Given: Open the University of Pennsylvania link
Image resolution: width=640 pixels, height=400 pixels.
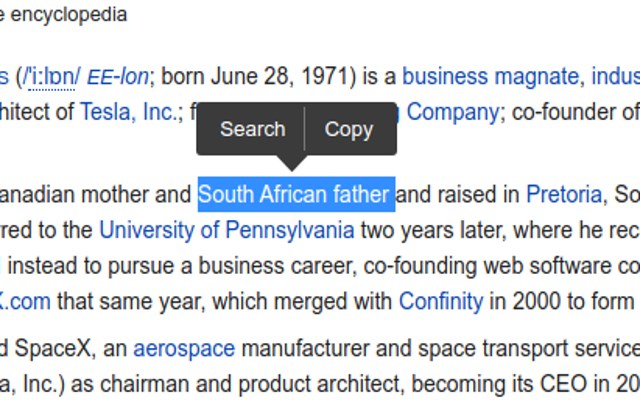Looking at the screenshot, I should point(227,230).
